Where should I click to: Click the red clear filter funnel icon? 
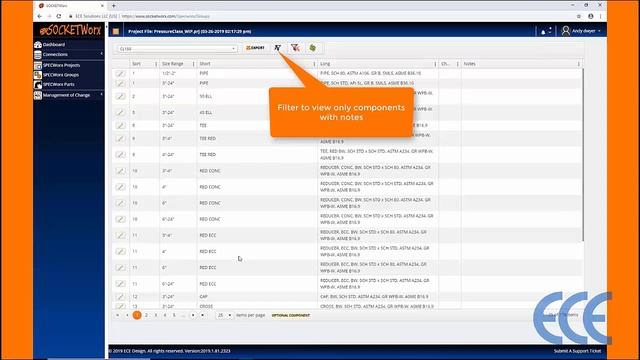coord(295,48)
